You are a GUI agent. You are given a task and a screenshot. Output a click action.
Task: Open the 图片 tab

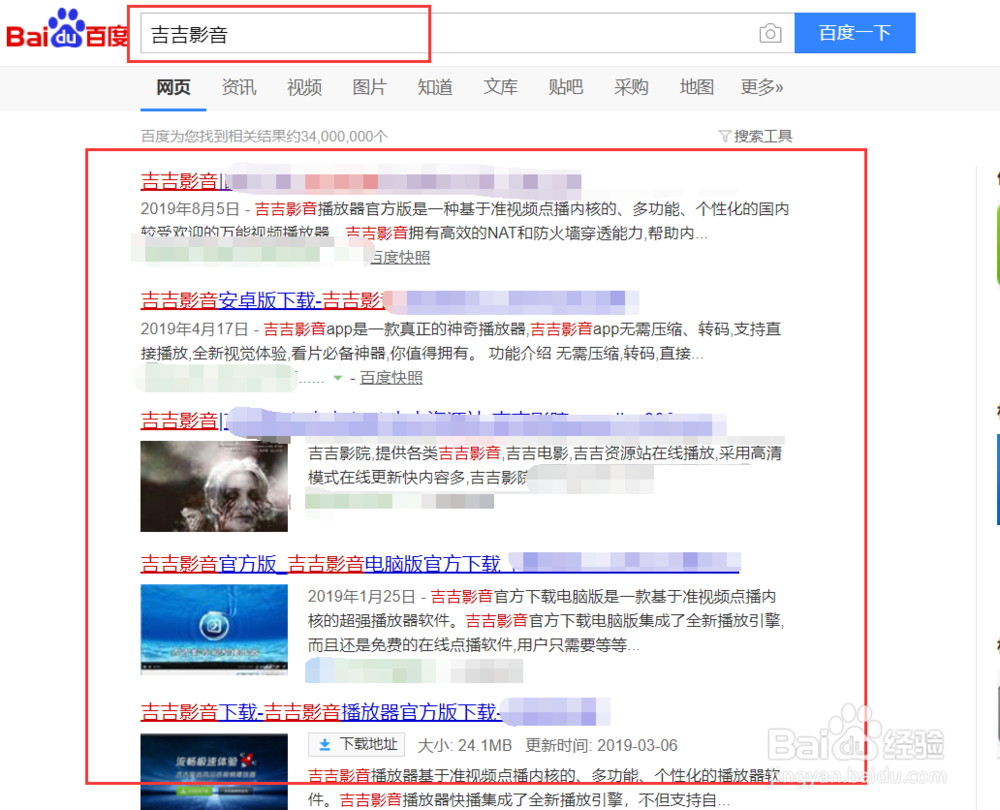point(370,87)
